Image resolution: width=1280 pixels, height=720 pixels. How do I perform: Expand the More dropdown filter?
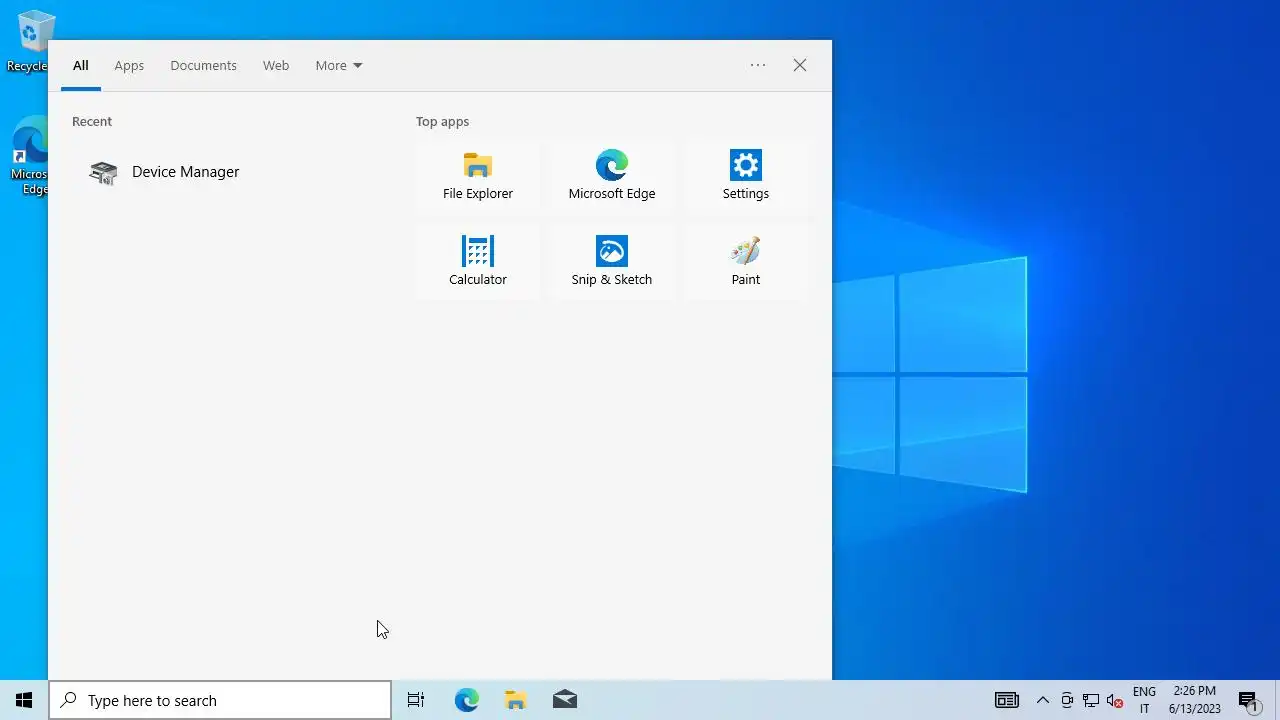pos(339,65)
